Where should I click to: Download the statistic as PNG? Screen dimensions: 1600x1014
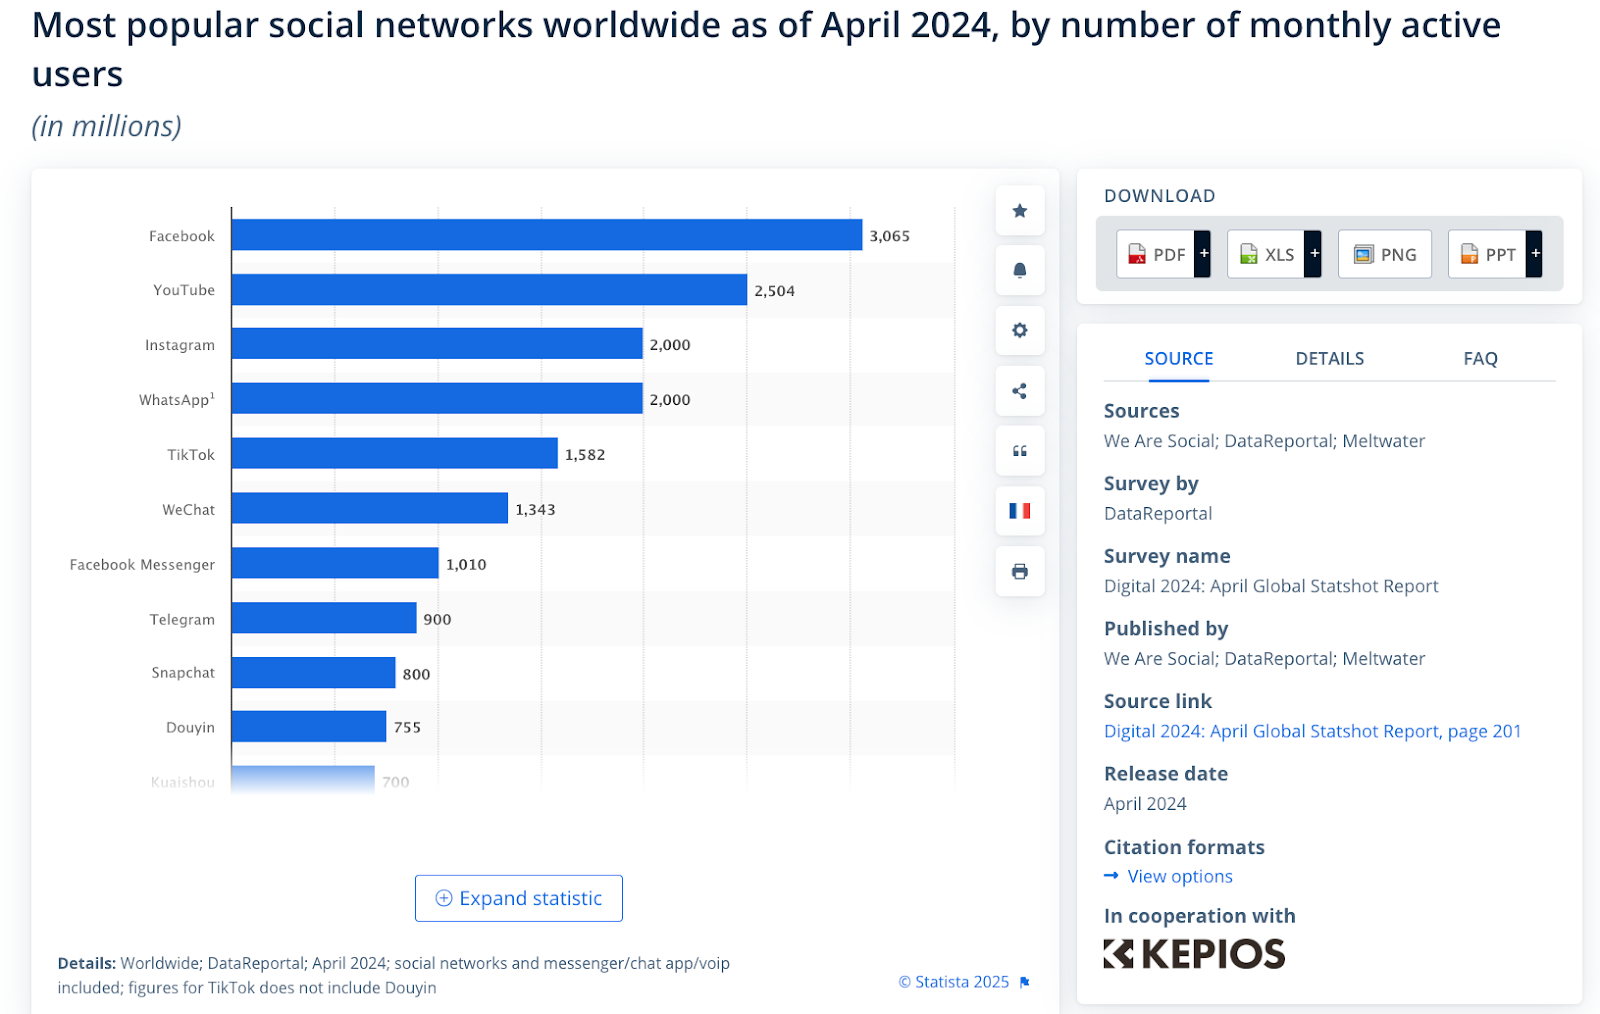coord(1385,254)
